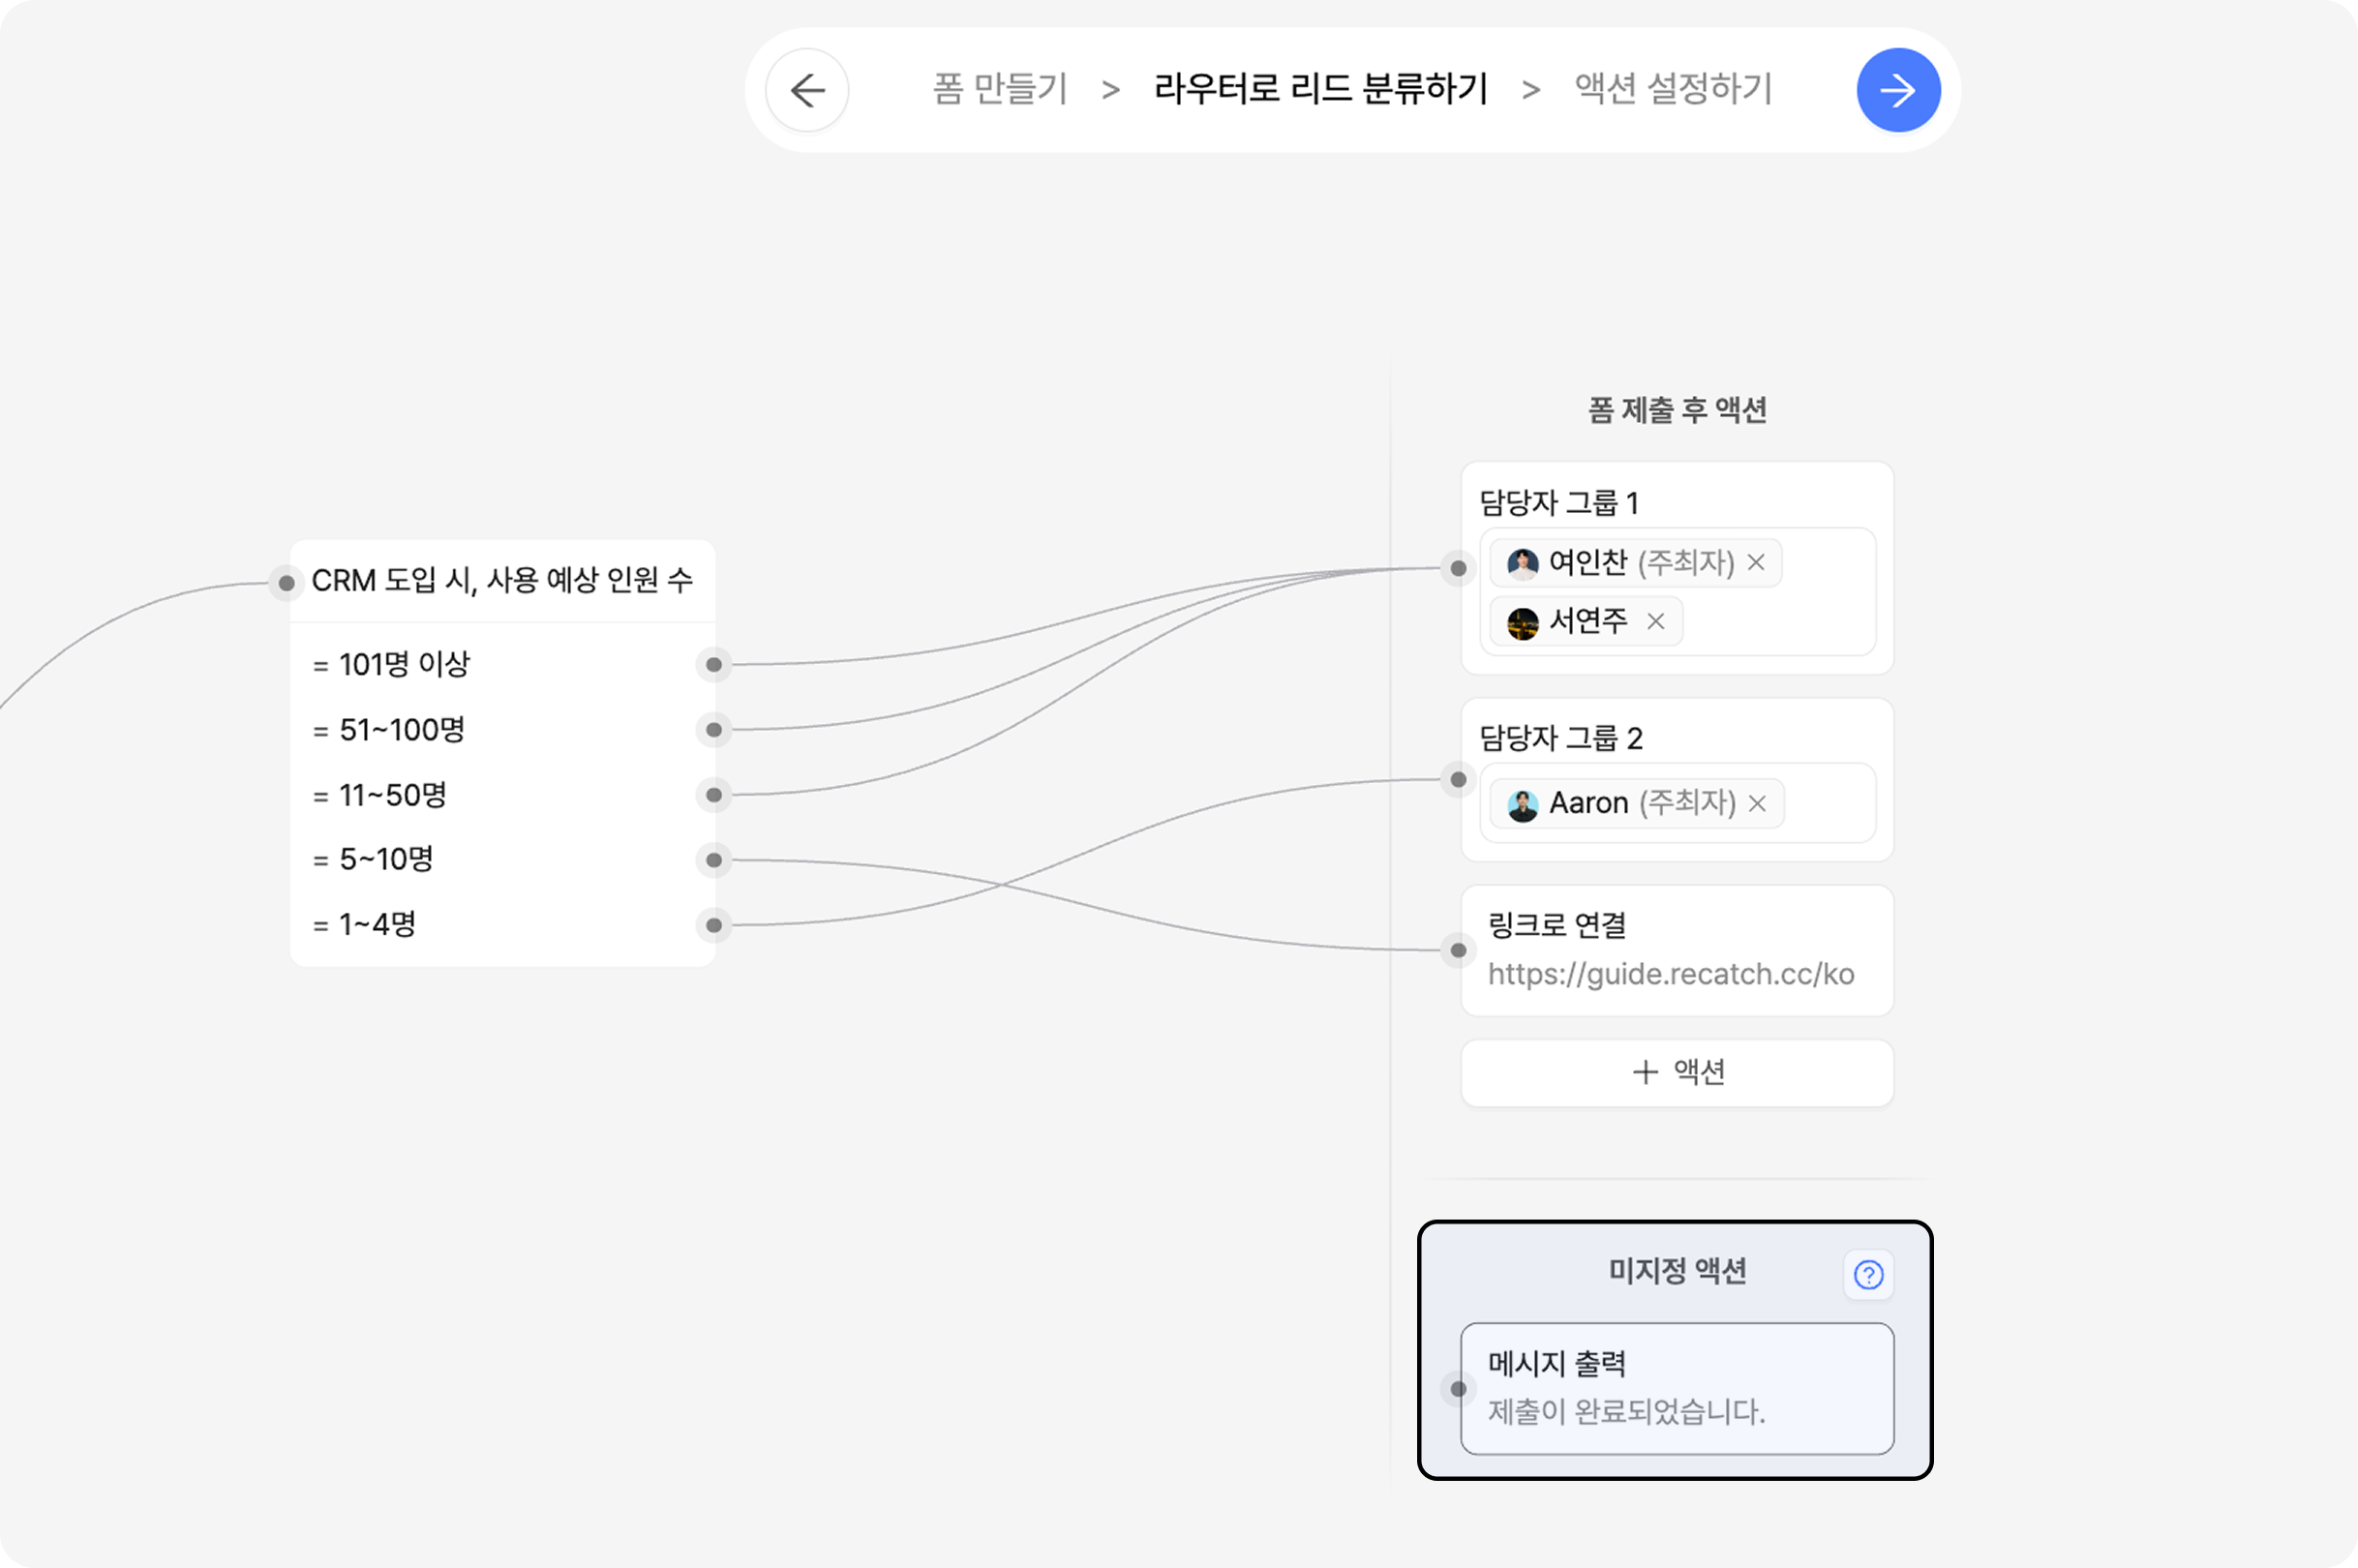Click the back arrow button
Viewport: 2358px width, 1568px height.
[x=807, y=90]
